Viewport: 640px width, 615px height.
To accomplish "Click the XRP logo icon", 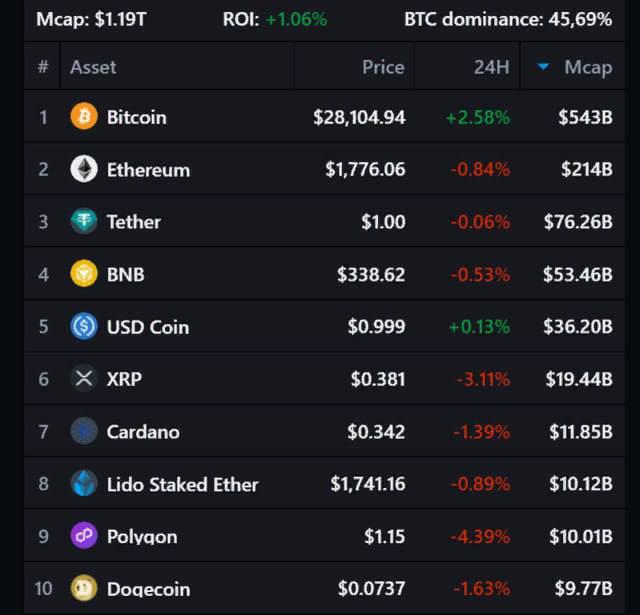I will (x=84, y=378).
